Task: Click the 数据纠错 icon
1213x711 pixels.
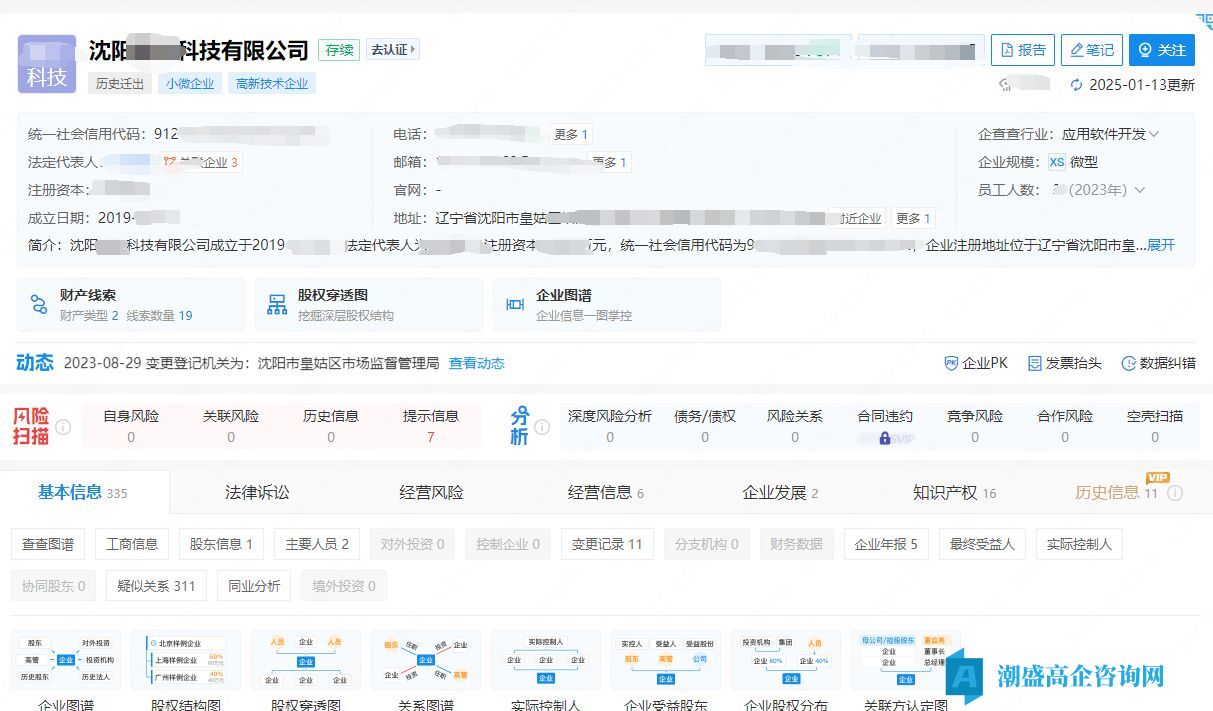Action: tap(1128, 364)
